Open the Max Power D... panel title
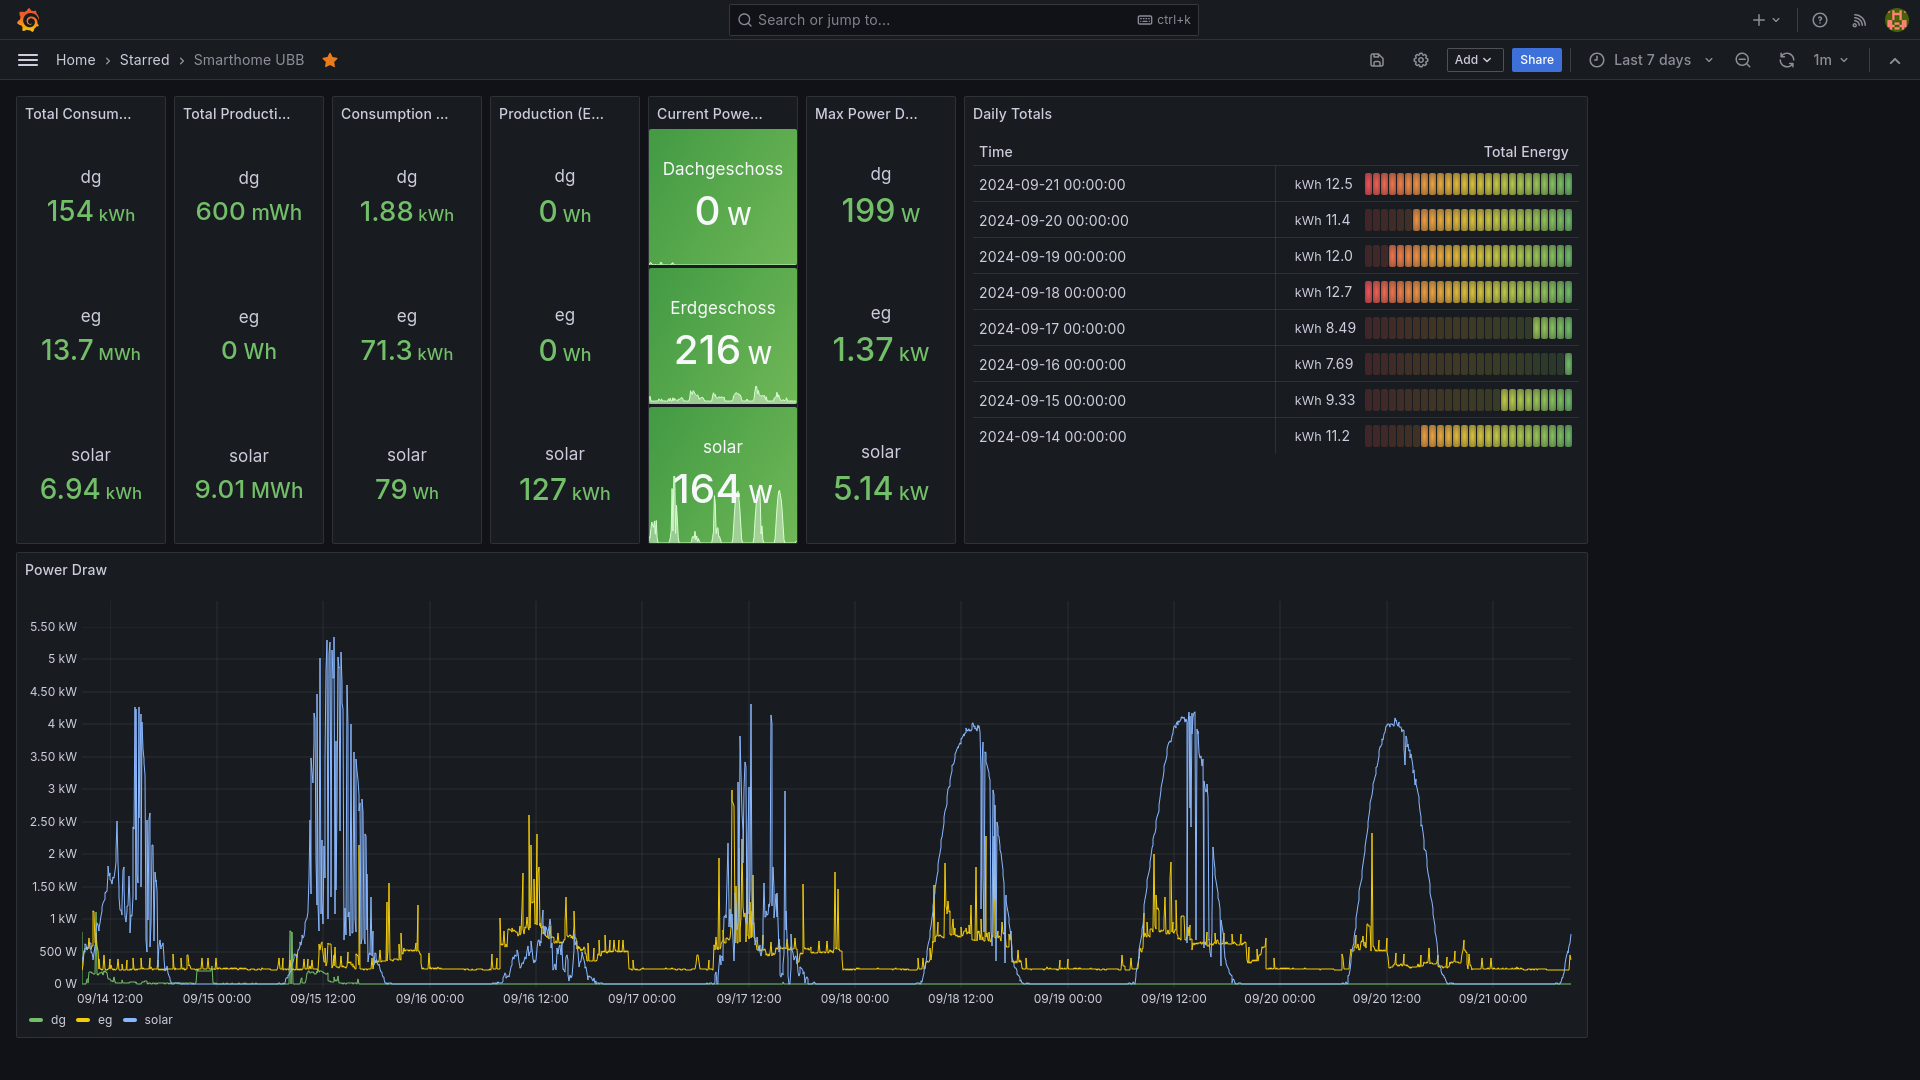Viewport: 1920px width, 1080px height. pos(866,114)
